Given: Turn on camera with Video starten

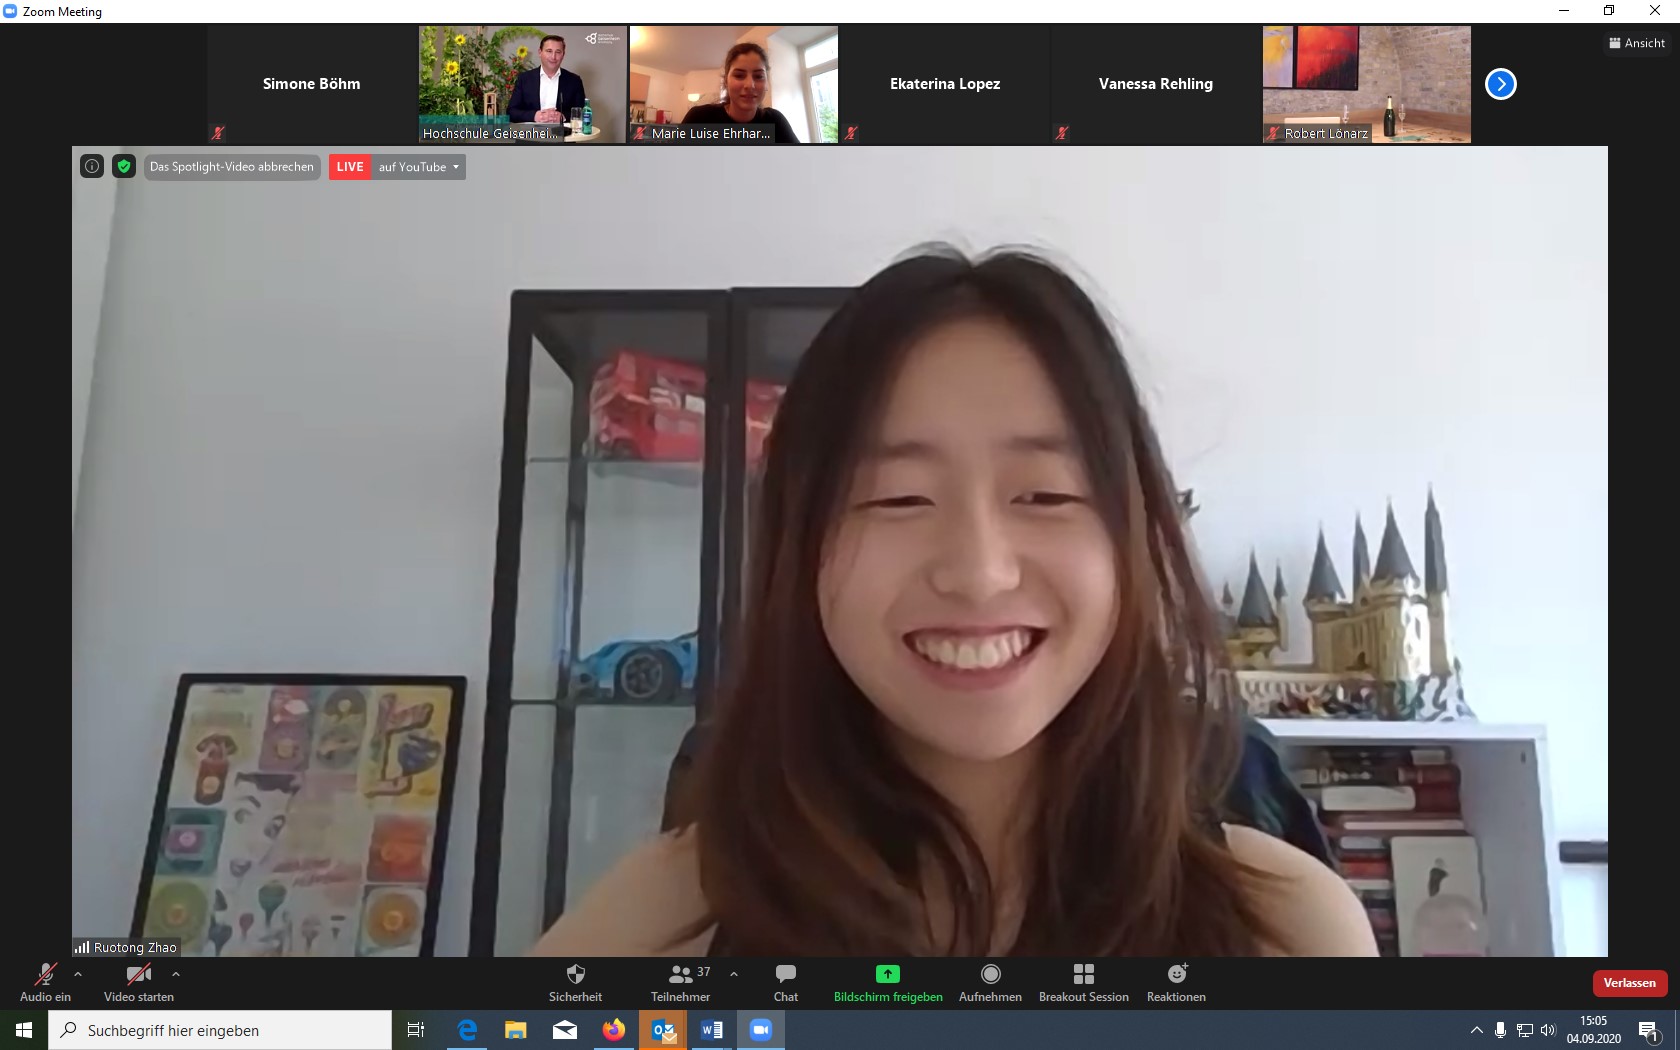Looking at the screenshot, I should (x=139, y=982).
